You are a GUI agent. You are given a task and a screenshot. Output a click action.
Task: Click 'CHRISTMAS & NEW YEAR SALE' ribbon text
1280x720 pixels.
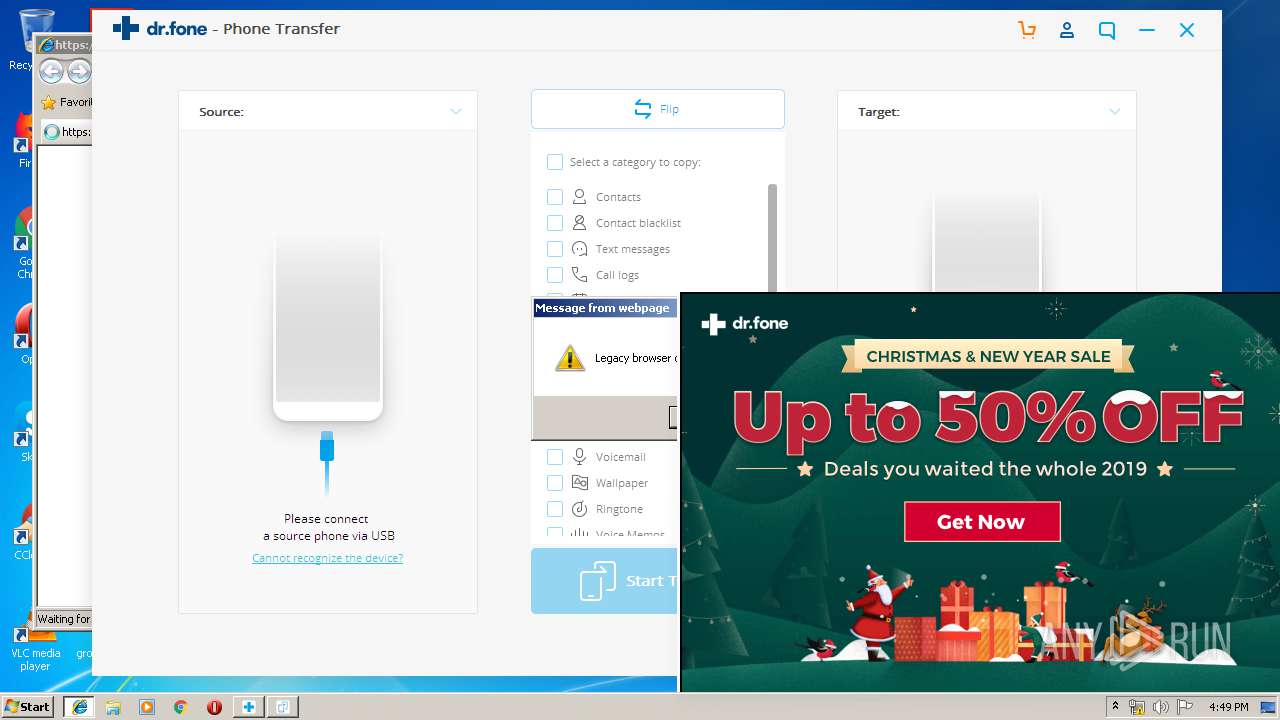[x=988, y=356]
